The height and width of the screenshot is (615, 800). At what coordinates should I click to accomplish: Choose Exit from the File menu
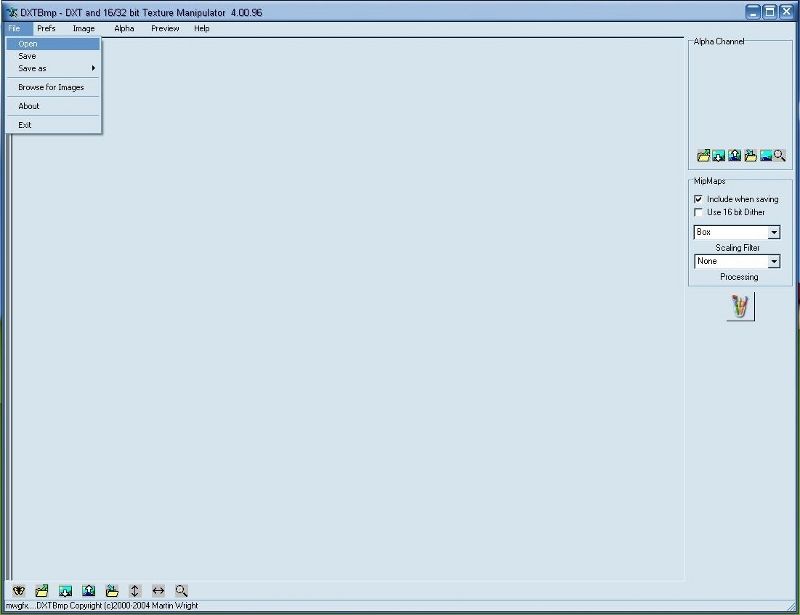click(x=53, y=125)
